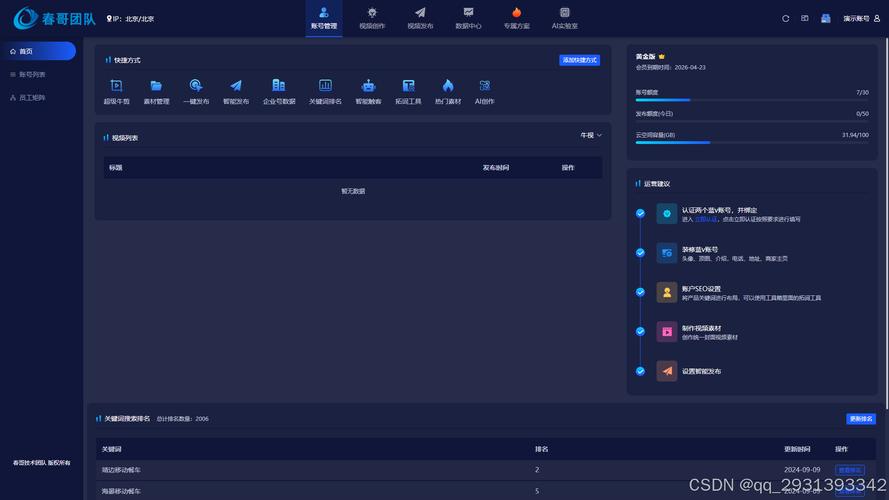Click the 智能发布 paper plane shortcut
889x500 pixels.
(x=236, y=87)
